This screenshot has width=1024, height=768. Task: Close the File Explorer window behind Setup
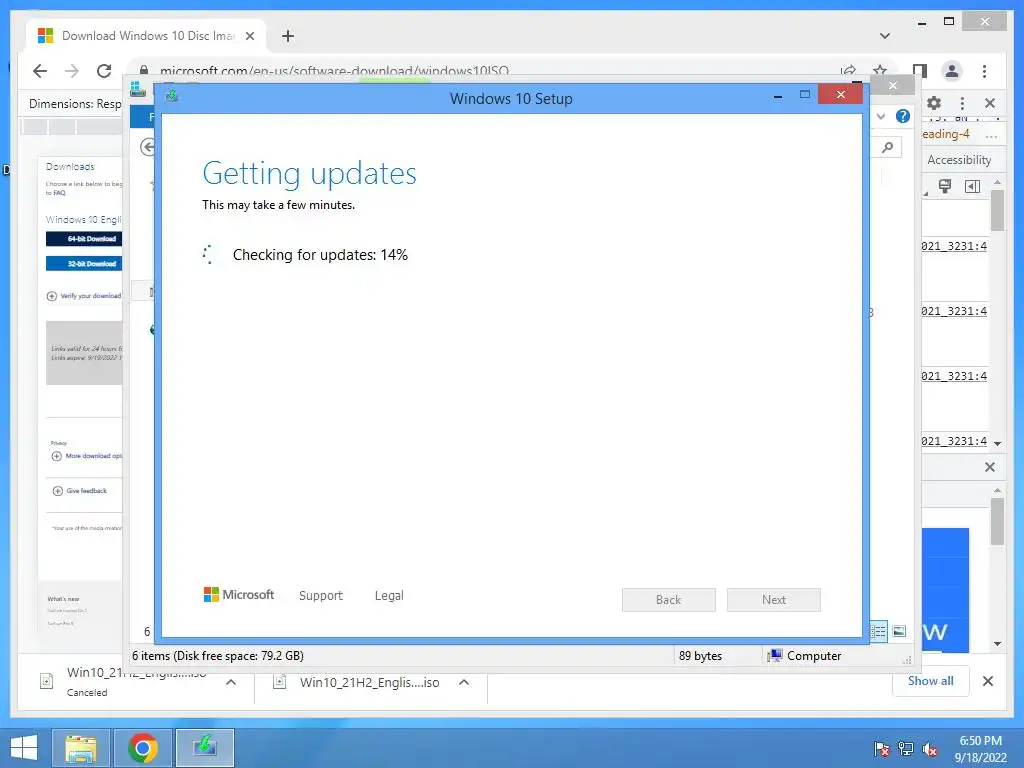coord(893,86)
